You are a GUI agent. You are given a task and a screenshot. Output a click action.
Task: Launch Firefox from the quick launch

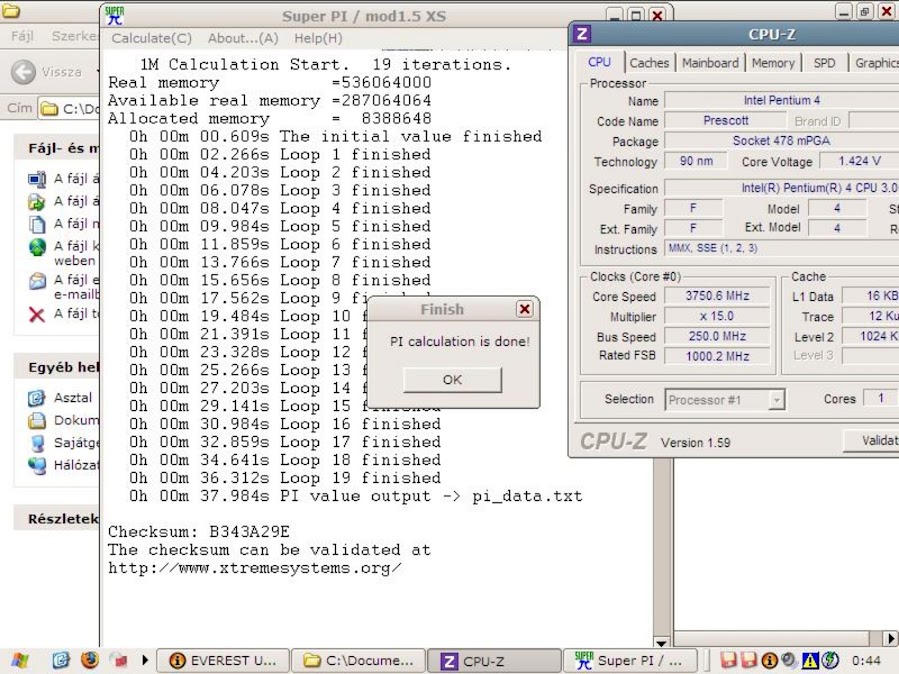[89, 660]
